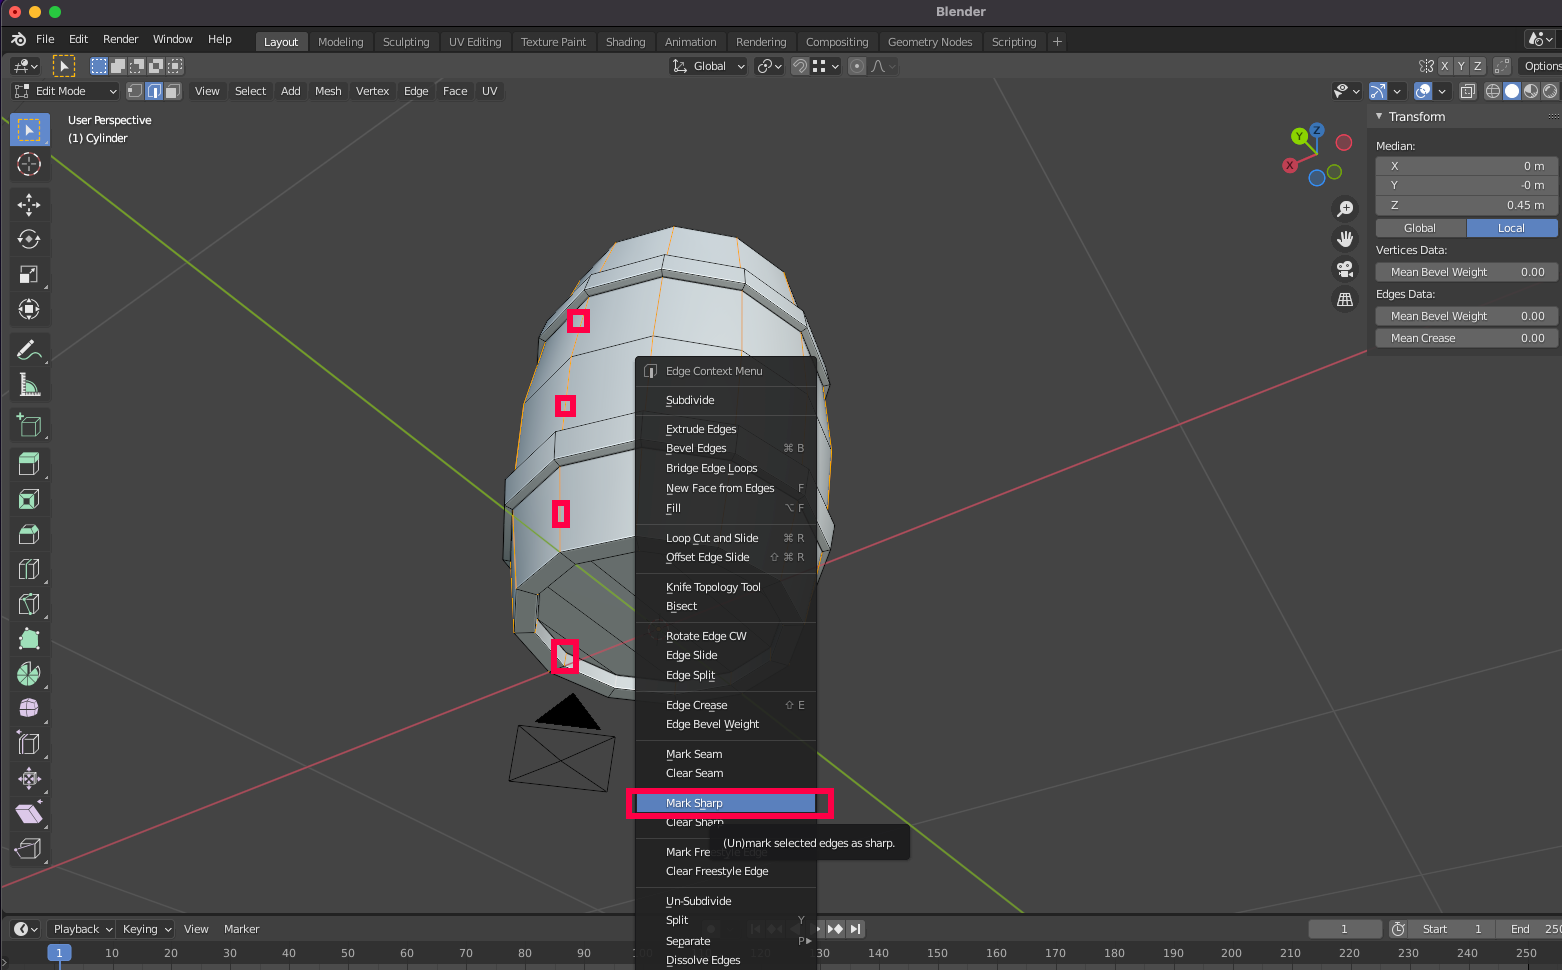Toggle the camera view icon
Image resolution: width=1562 pixels, height=970 pixels.
(x=1345, y=269)
